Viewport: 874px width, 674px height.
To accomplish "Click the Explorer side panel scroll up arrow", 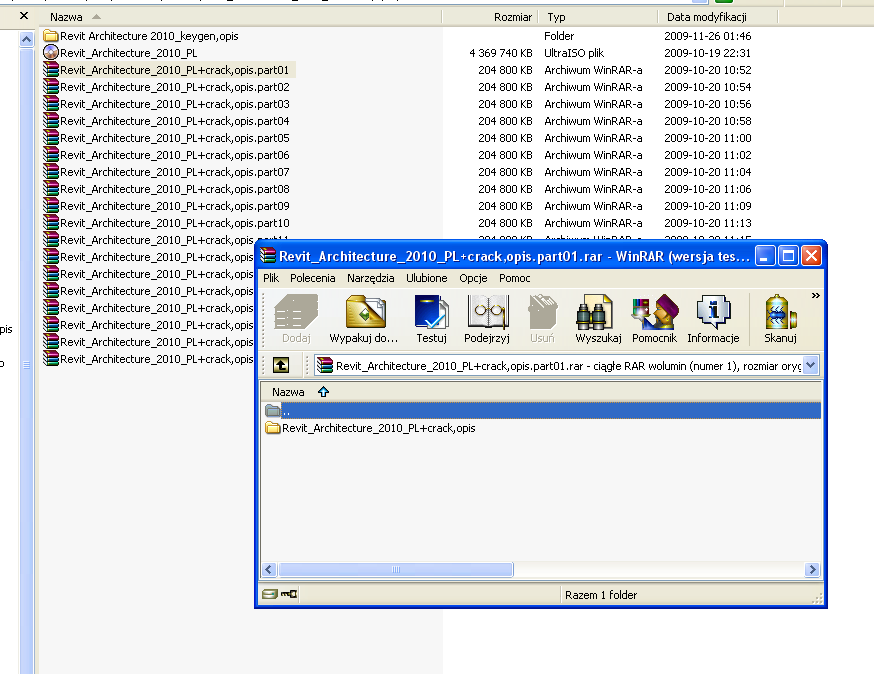I will [26, 39].
